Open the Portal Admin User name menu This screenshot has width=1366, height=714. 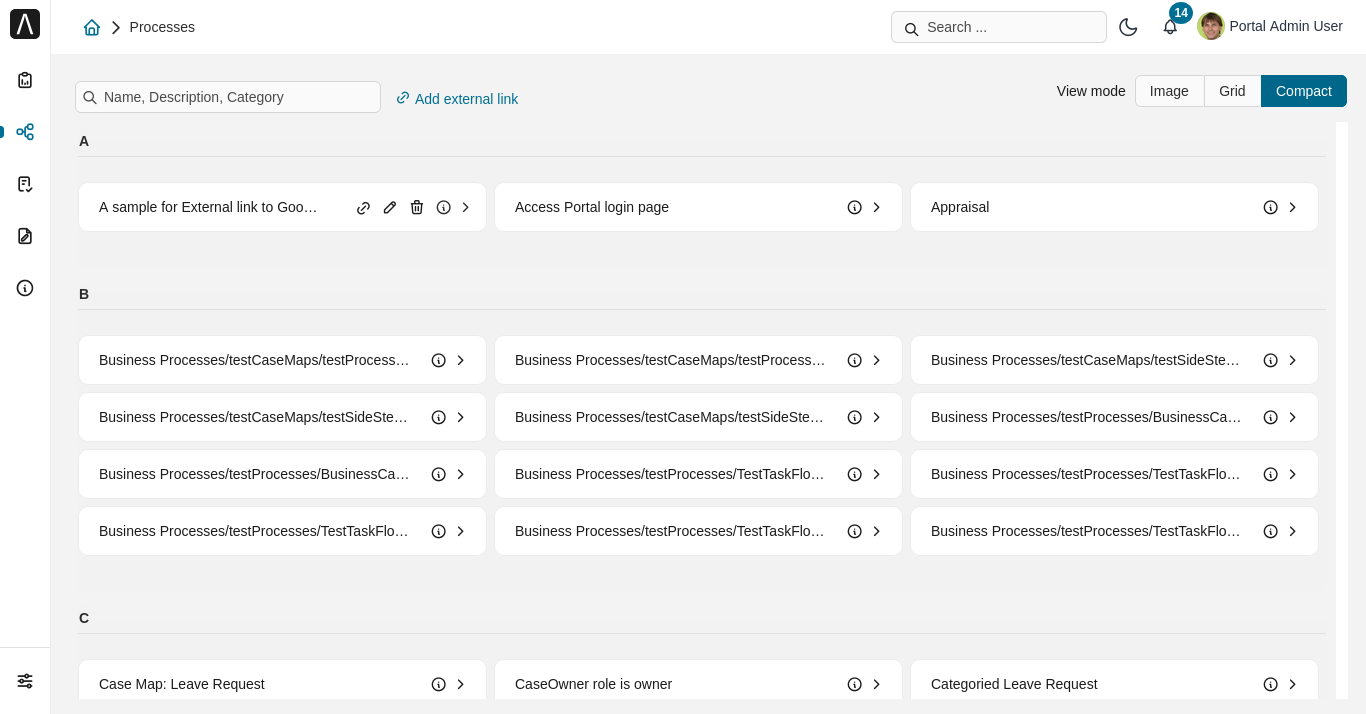tap(1286, 26)
